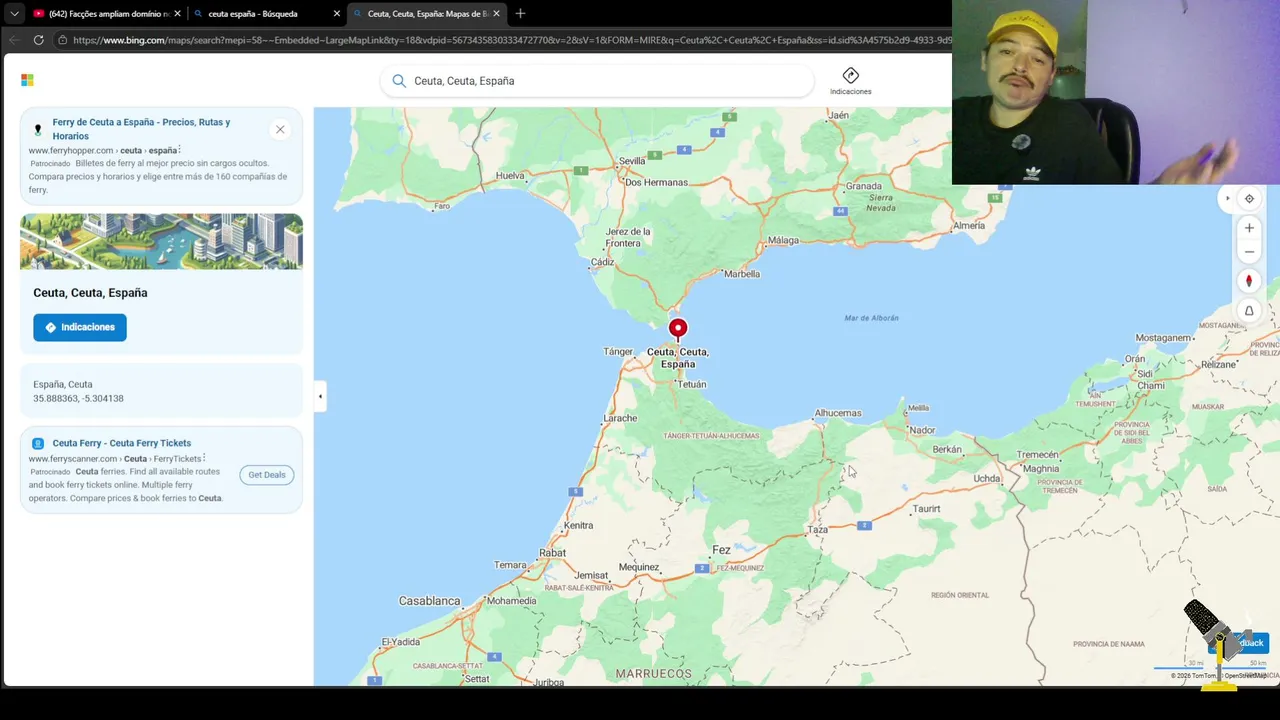Close the YouTube Facções ampliam domínio tab

click(177, 14)
